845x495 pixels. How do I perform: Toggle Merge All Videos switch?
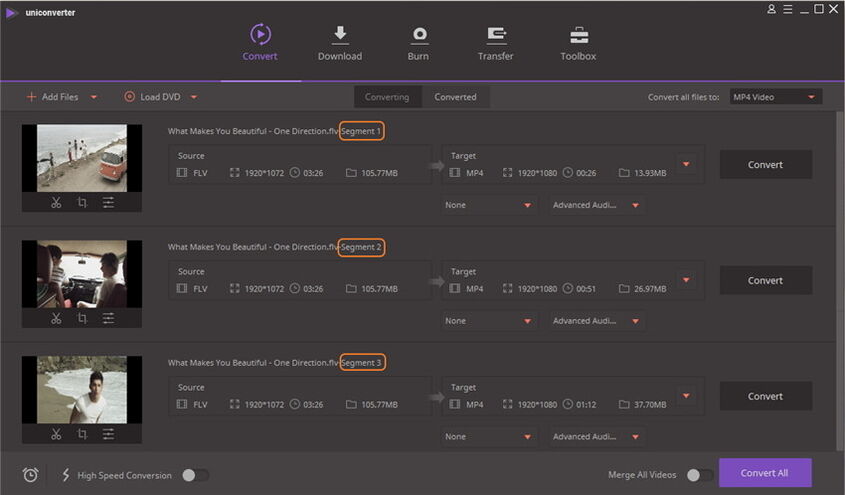pyautogui.click(x=700, y=475)
